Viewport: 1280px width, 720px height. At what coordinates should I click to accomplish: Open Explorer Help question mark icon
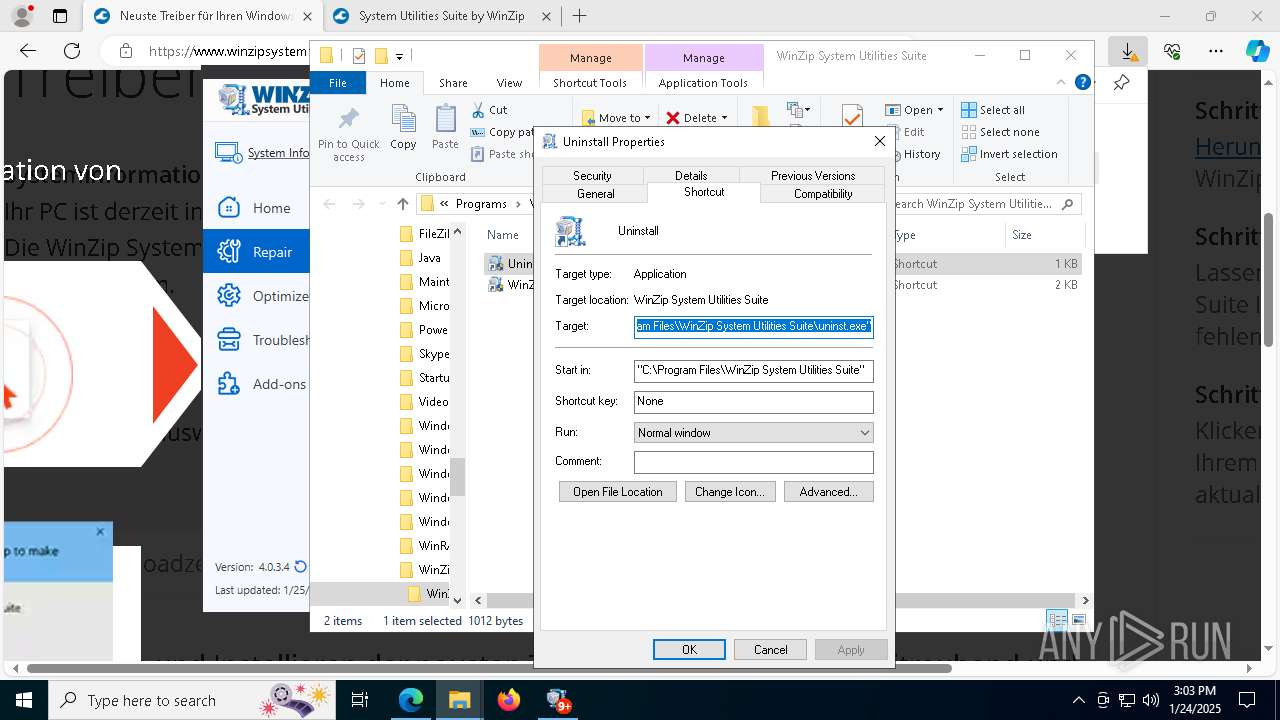point(1082,83)
